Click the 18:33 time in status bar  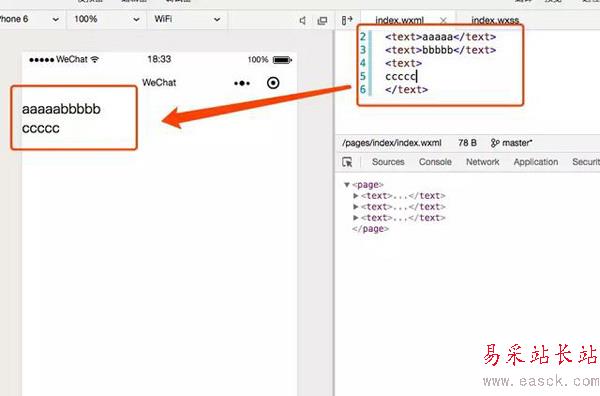pos(159,59)
